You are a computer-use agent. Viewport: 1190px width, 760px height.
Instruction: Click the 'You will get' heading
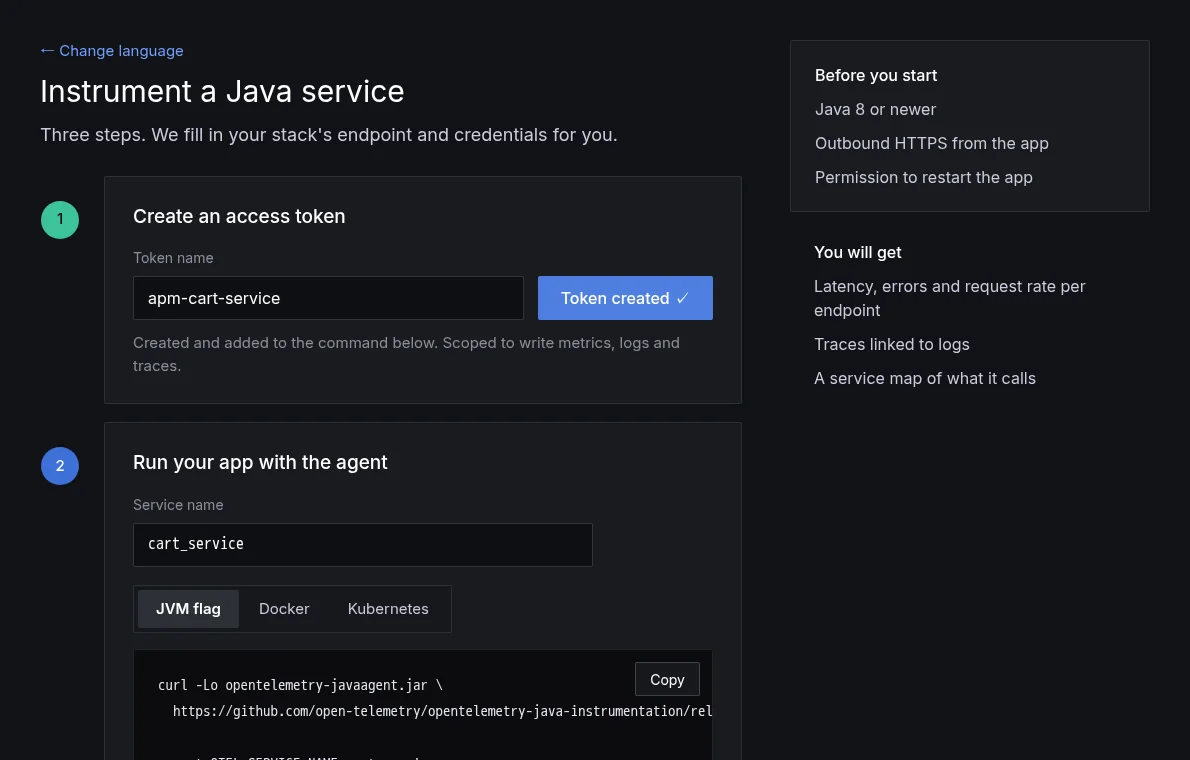(x=858, y=252)
